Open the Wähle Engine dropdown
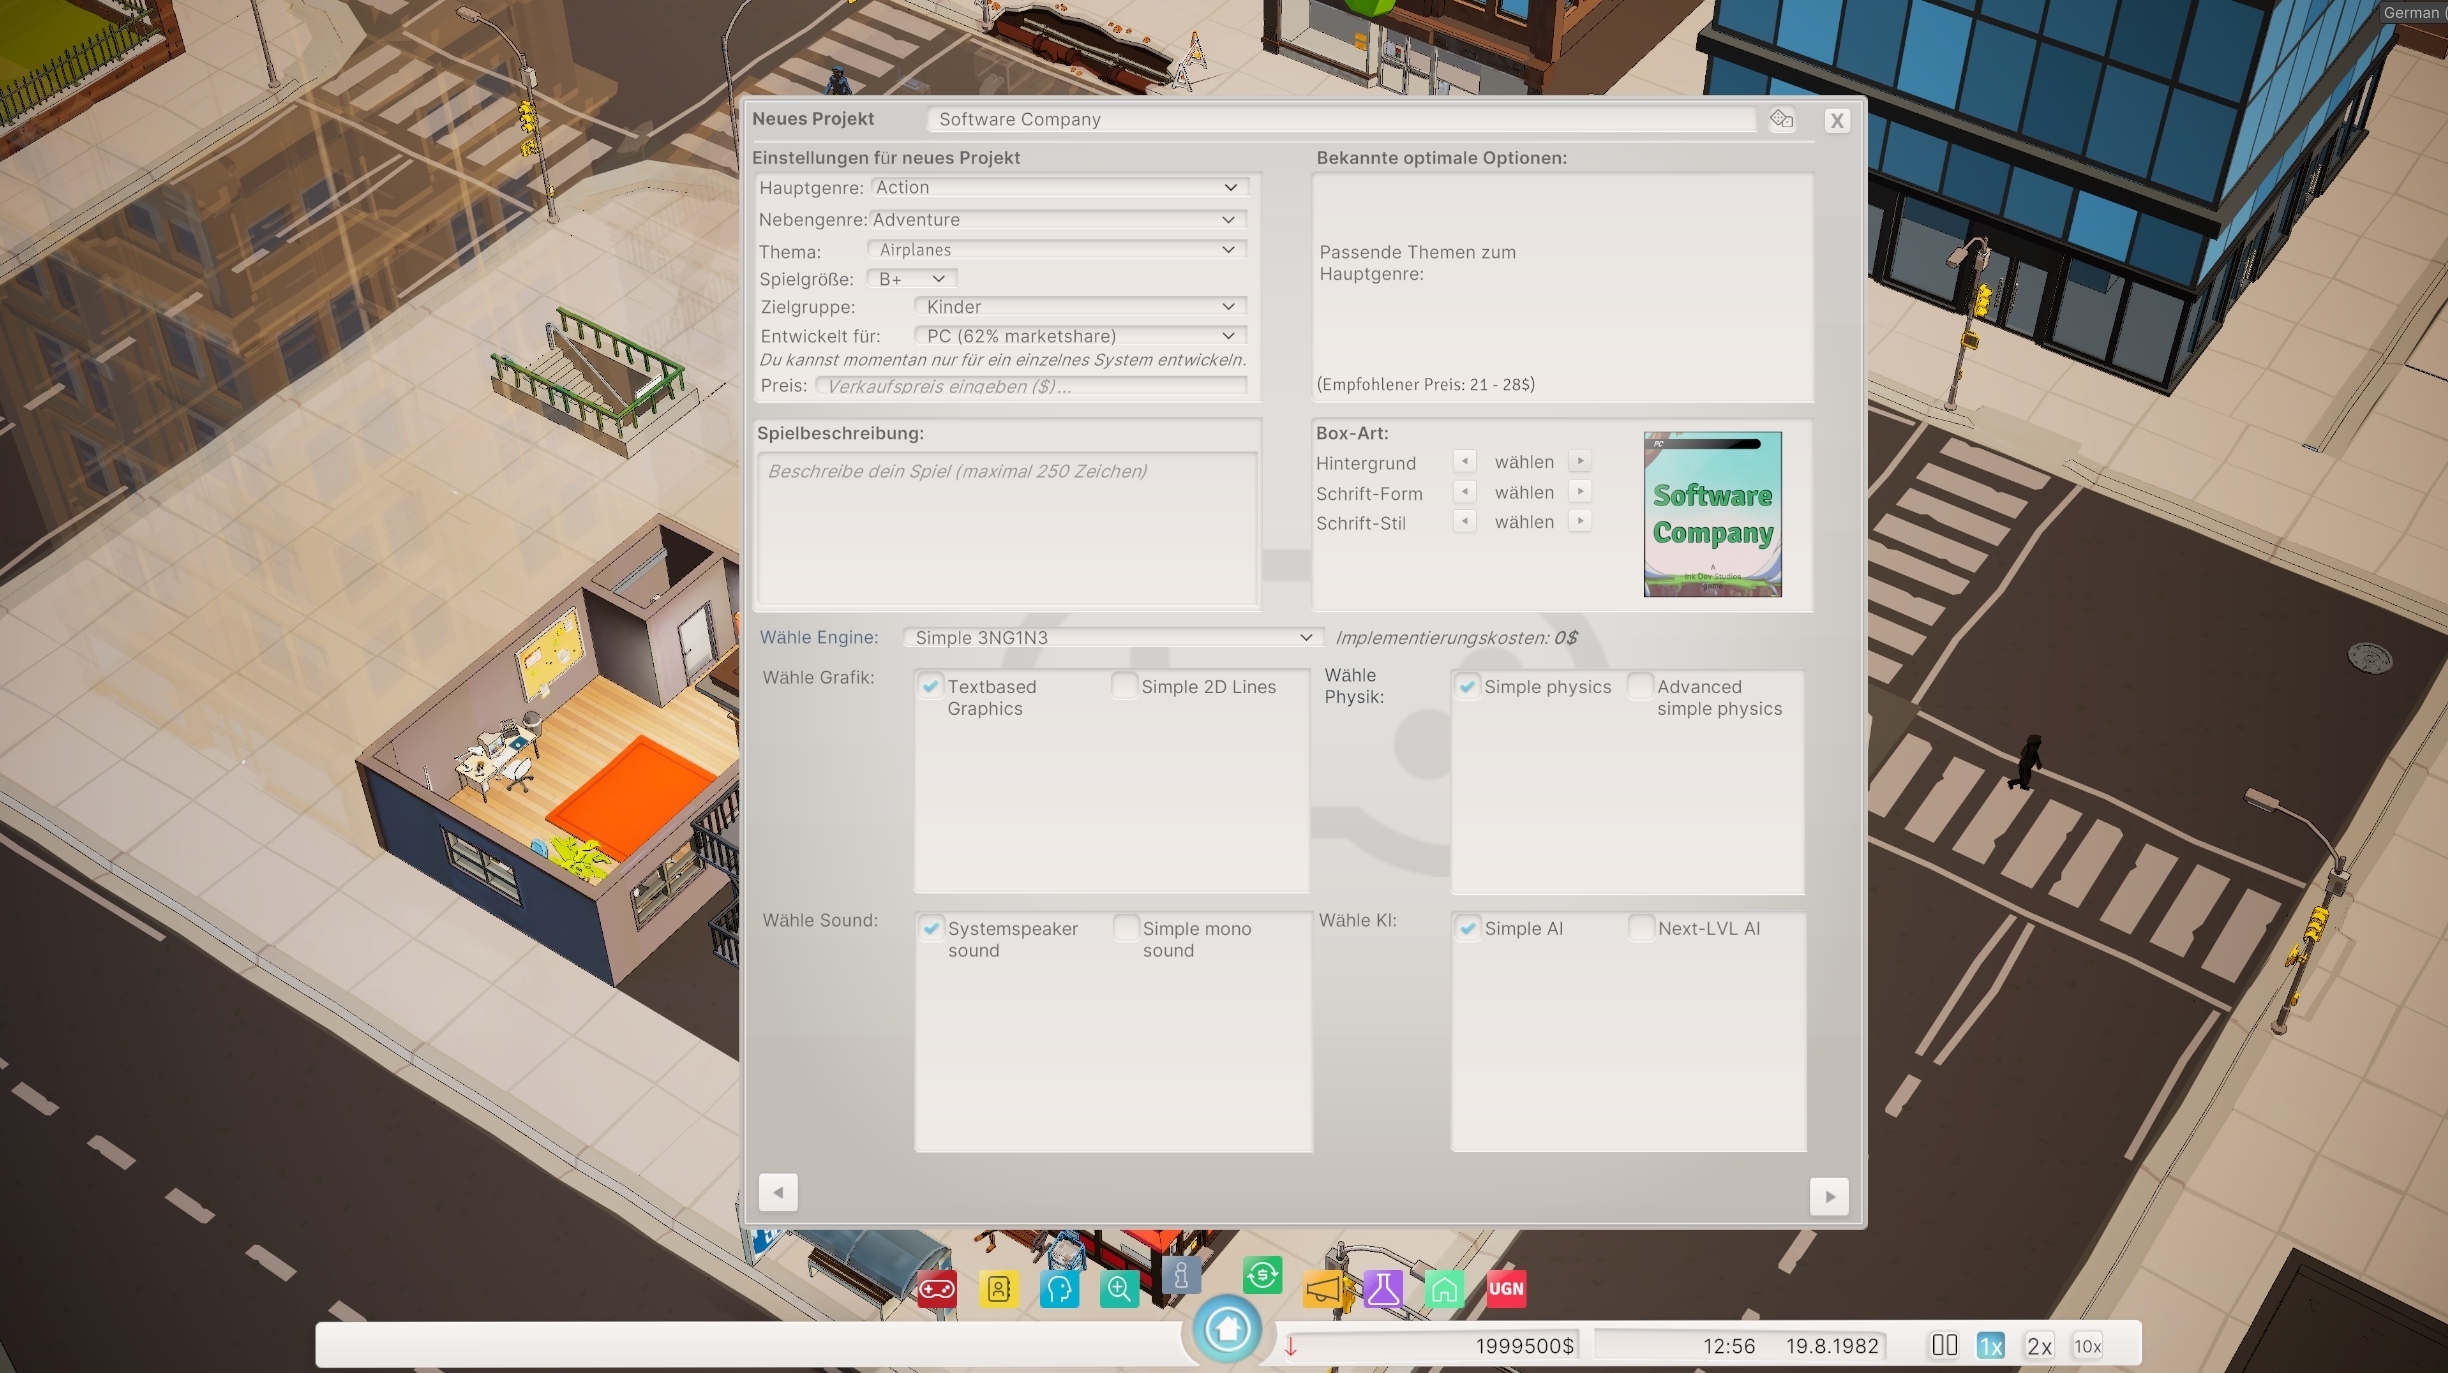 click(x=1112, y=637)
